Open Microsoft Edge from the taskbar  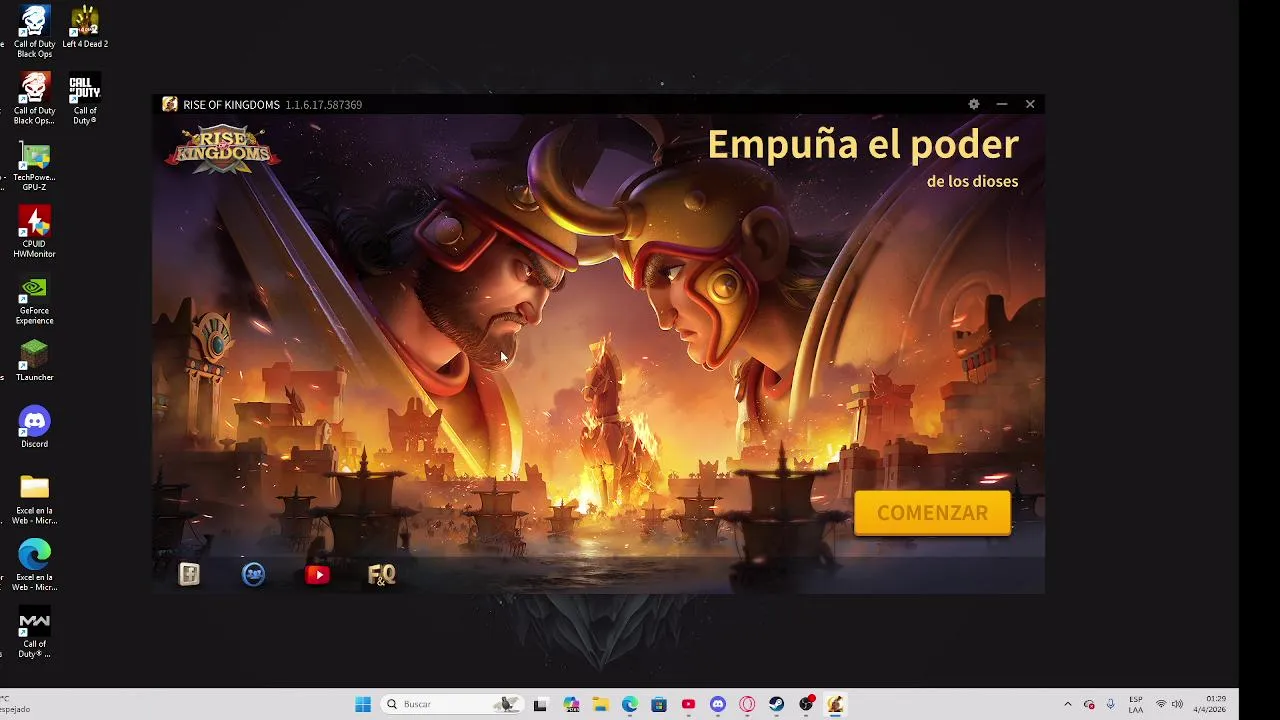pyautogui.click(x=630, y=704)
